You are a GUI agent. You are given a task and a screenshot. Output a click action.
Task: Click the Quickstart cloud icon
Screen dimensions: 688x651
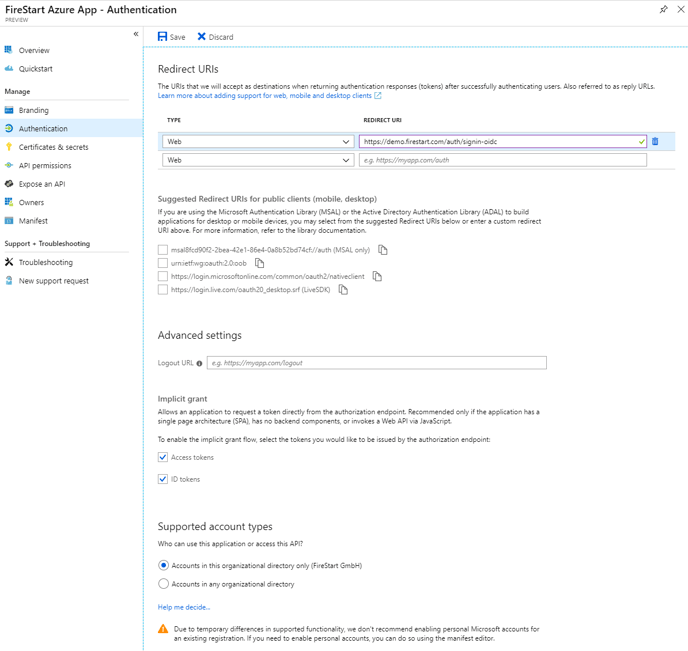9,68
